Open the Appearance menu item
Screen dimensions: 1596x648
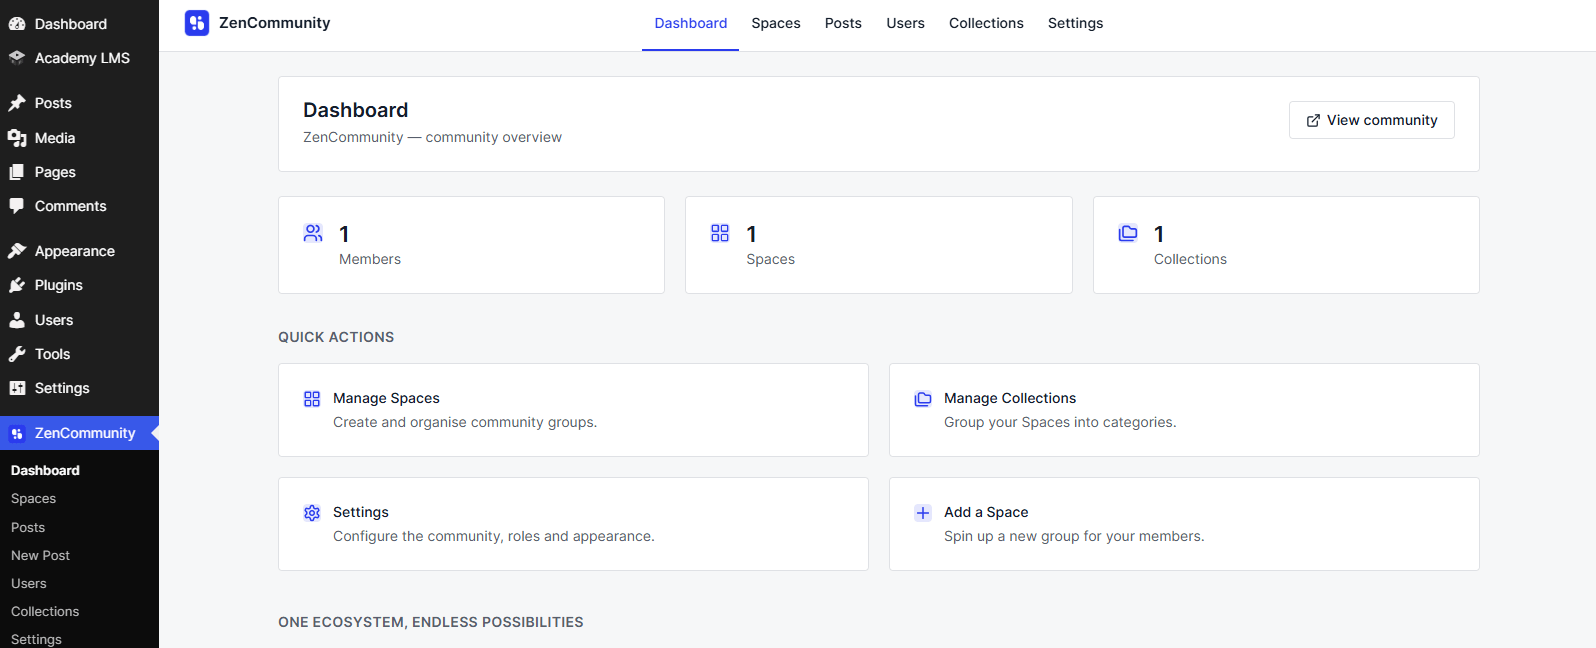[x=79, y=251]
